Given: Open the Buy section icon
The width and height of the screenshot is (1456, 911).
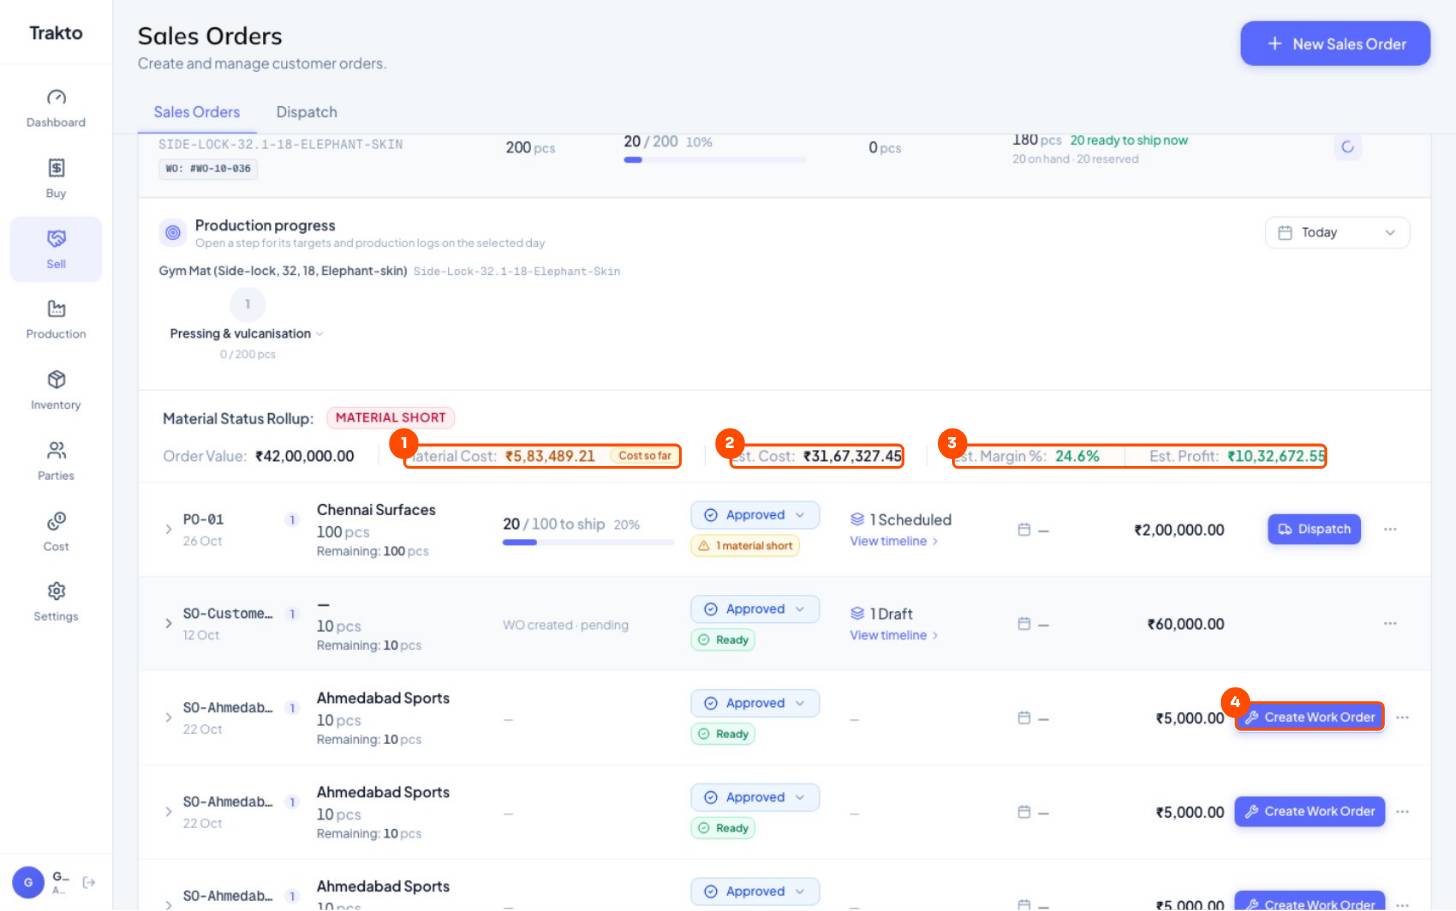Looking at the screenshot, I should pyautogui.click(x=56, y=167).
